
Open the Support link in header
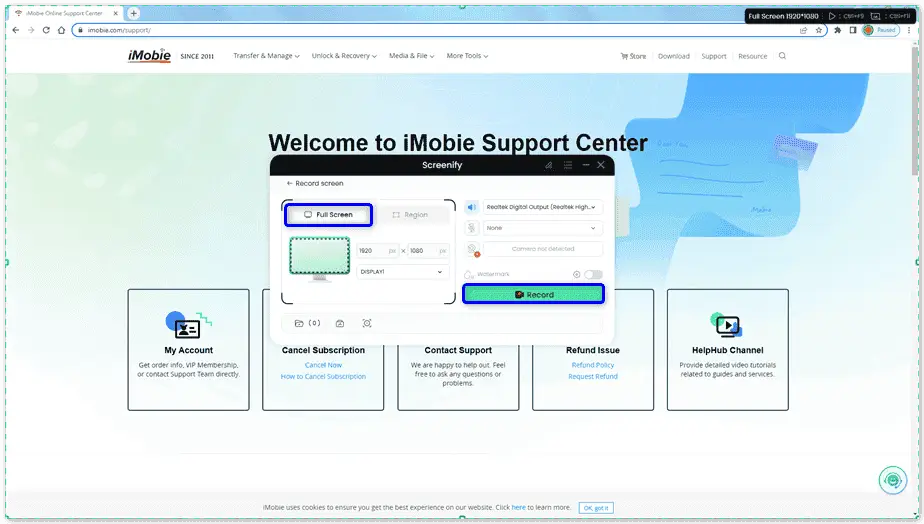click(714, 56)
